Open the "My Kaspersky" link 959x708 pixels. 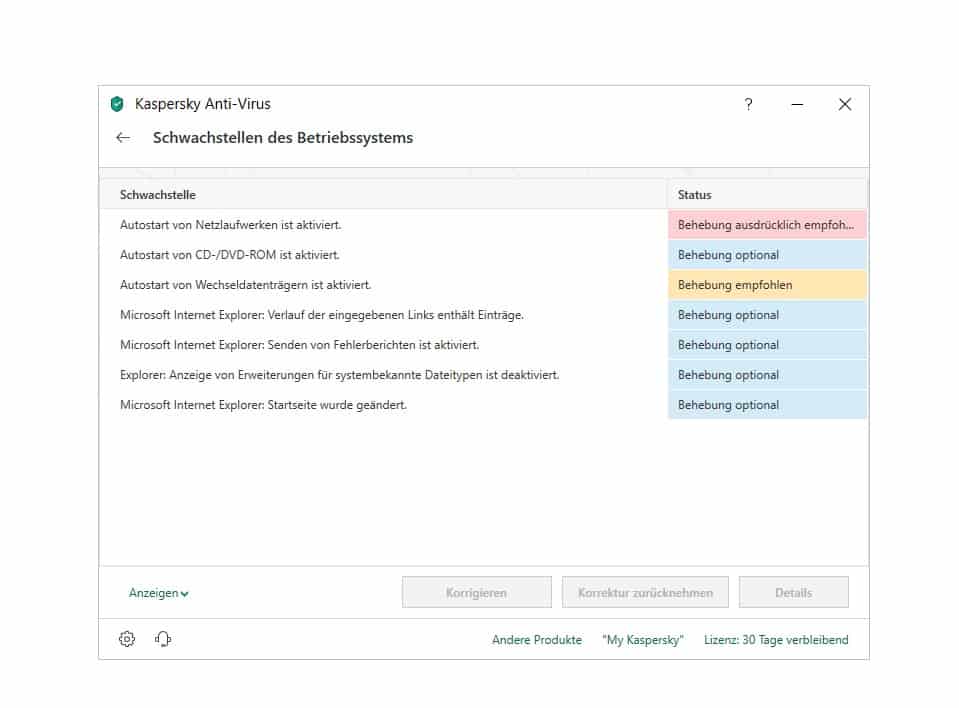pos(642,640)
